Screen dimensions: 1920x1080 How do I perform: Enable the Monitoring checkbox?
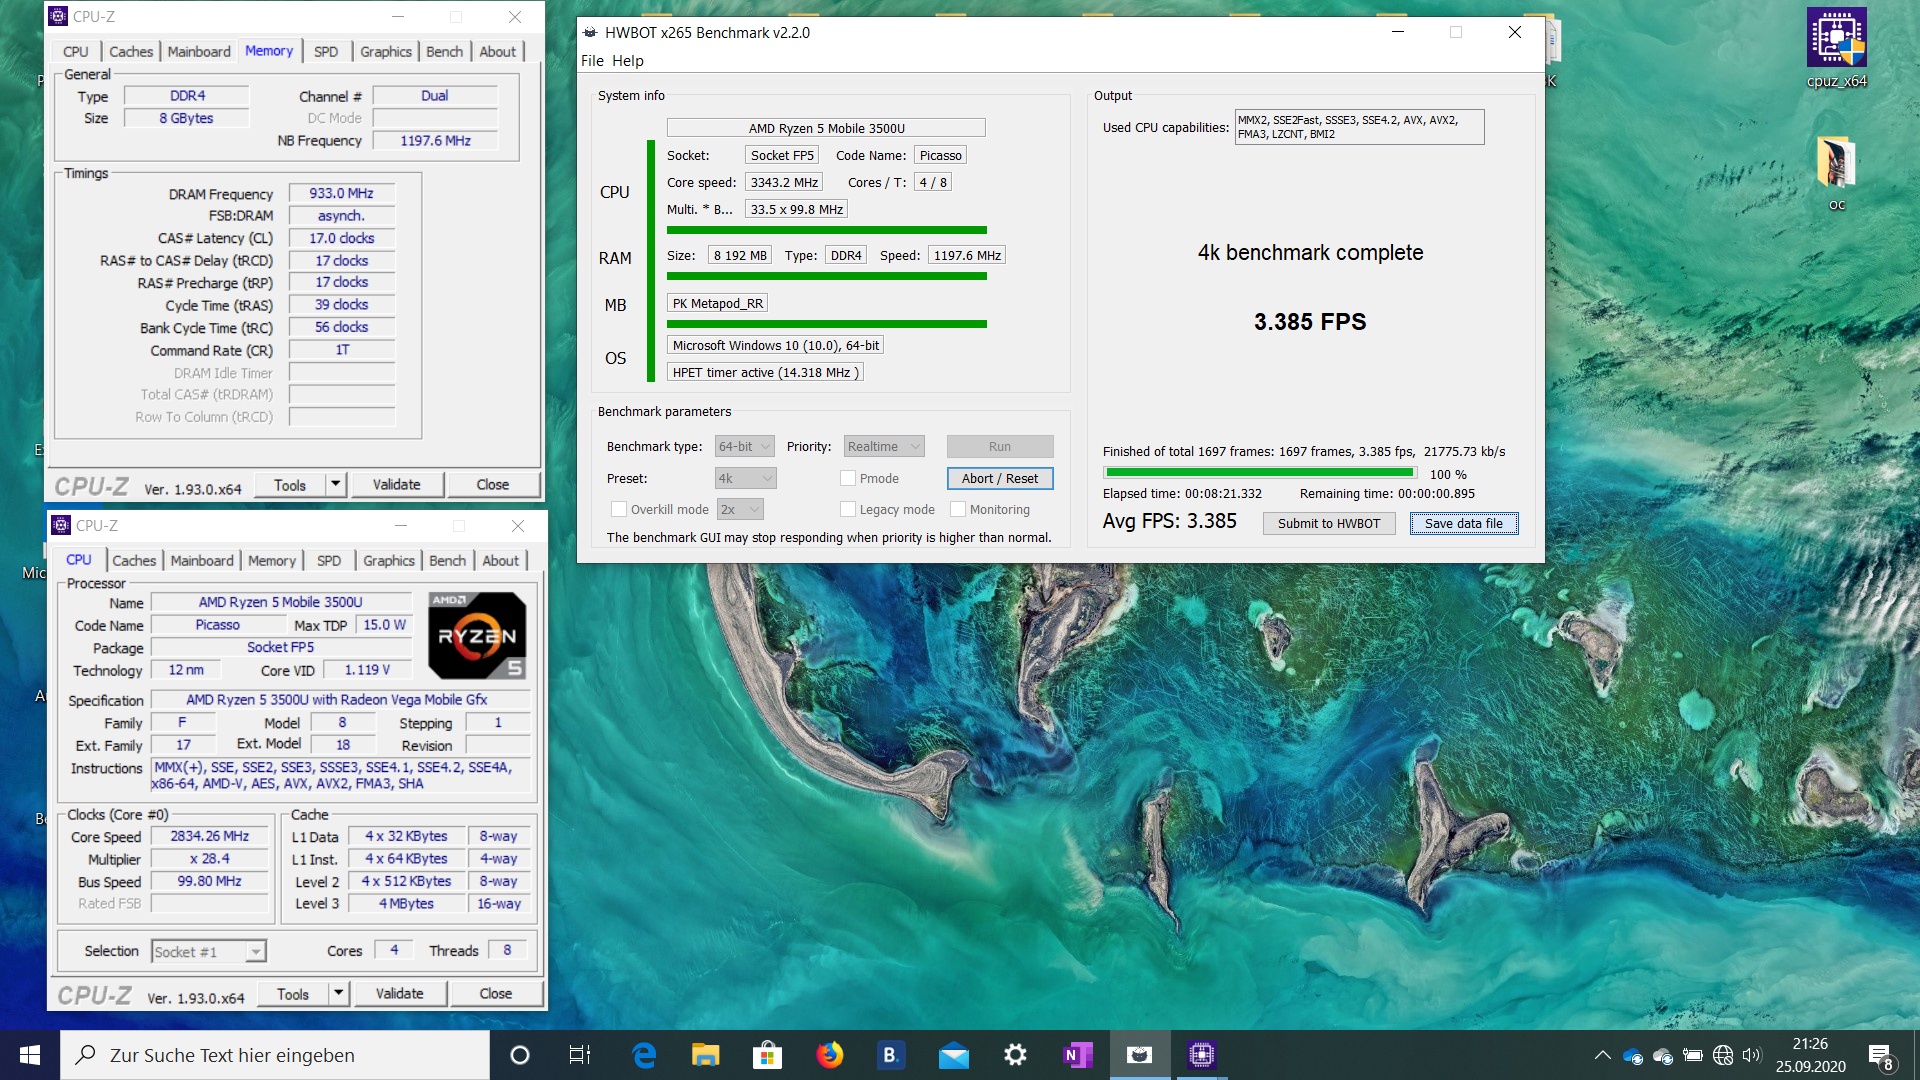pos(958,509)
